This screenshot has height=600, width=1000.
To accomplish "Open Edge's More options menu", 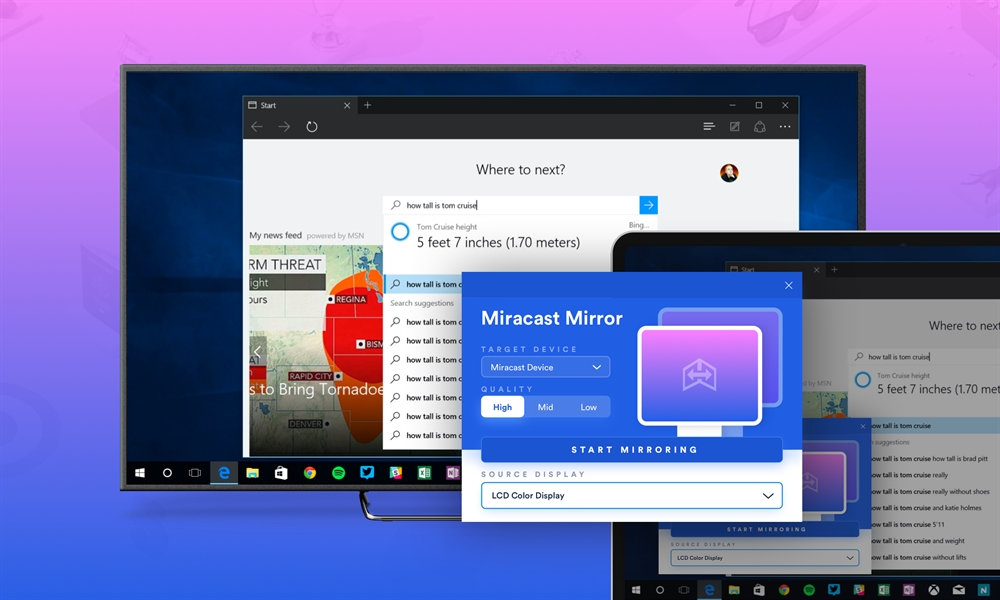I will 785,126.
